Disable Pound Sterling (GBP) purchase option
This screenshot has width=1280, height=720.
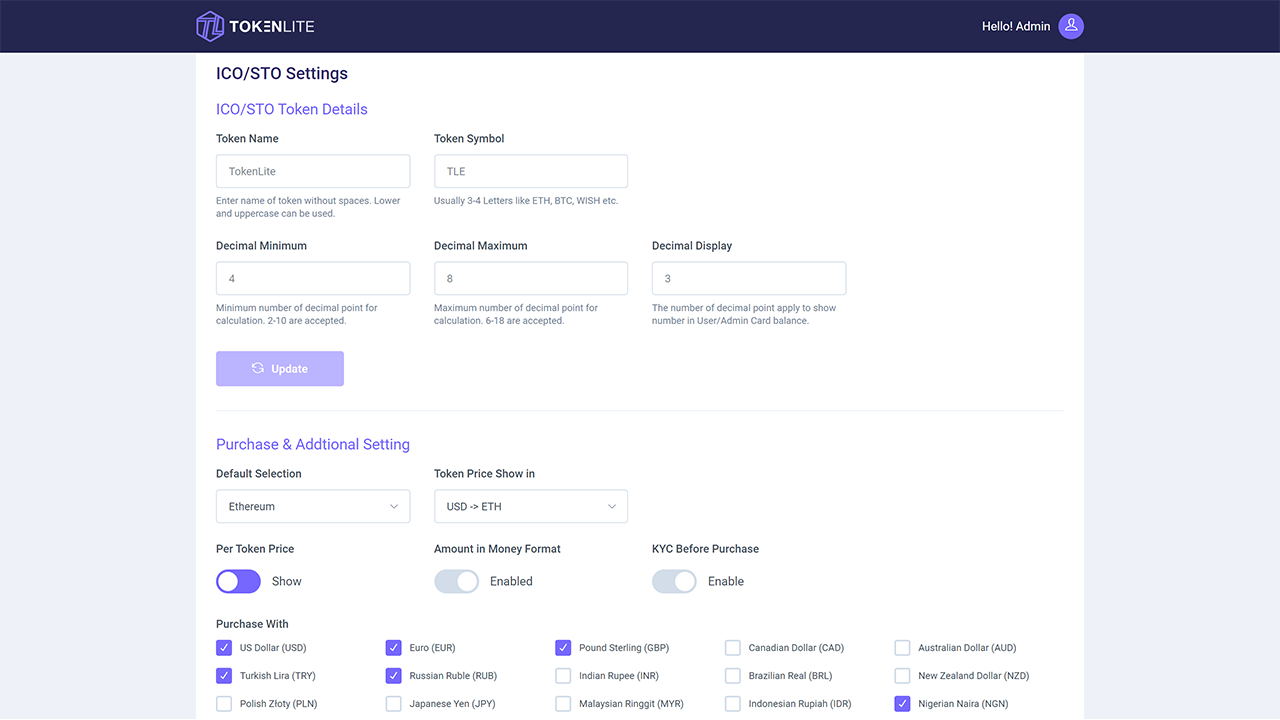click(x=563, y=647)
